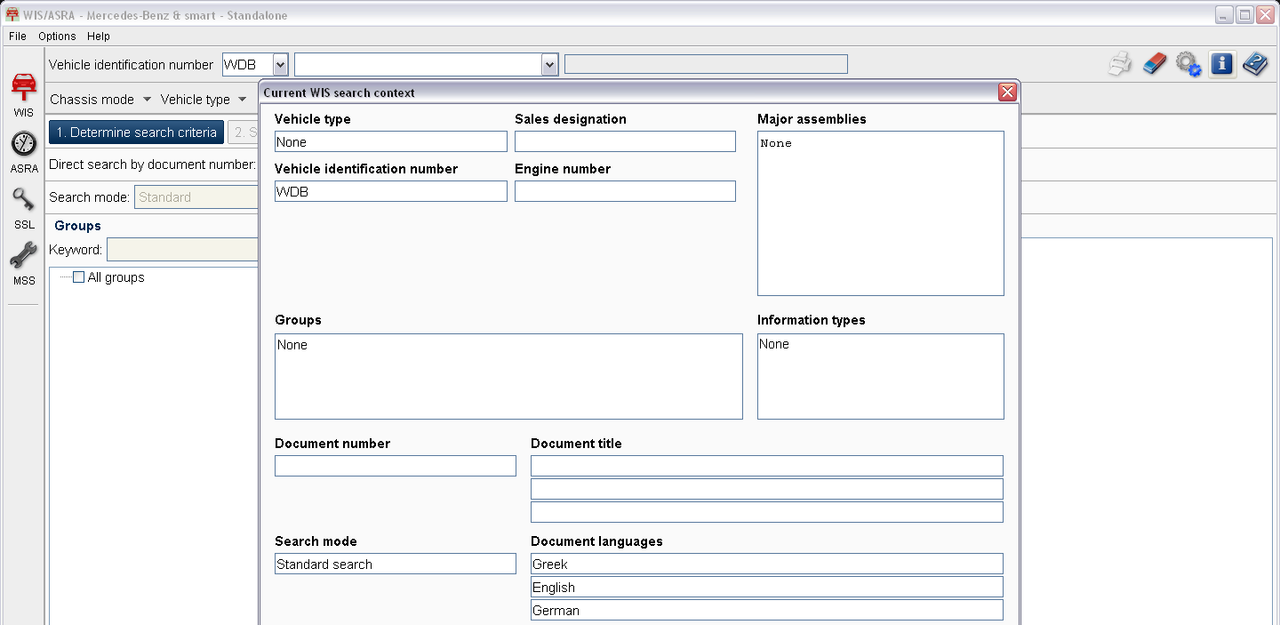The height and width of the screenshot is (625, 1280).
Task: Open the Help menu
Action: [x=98, y=36]
